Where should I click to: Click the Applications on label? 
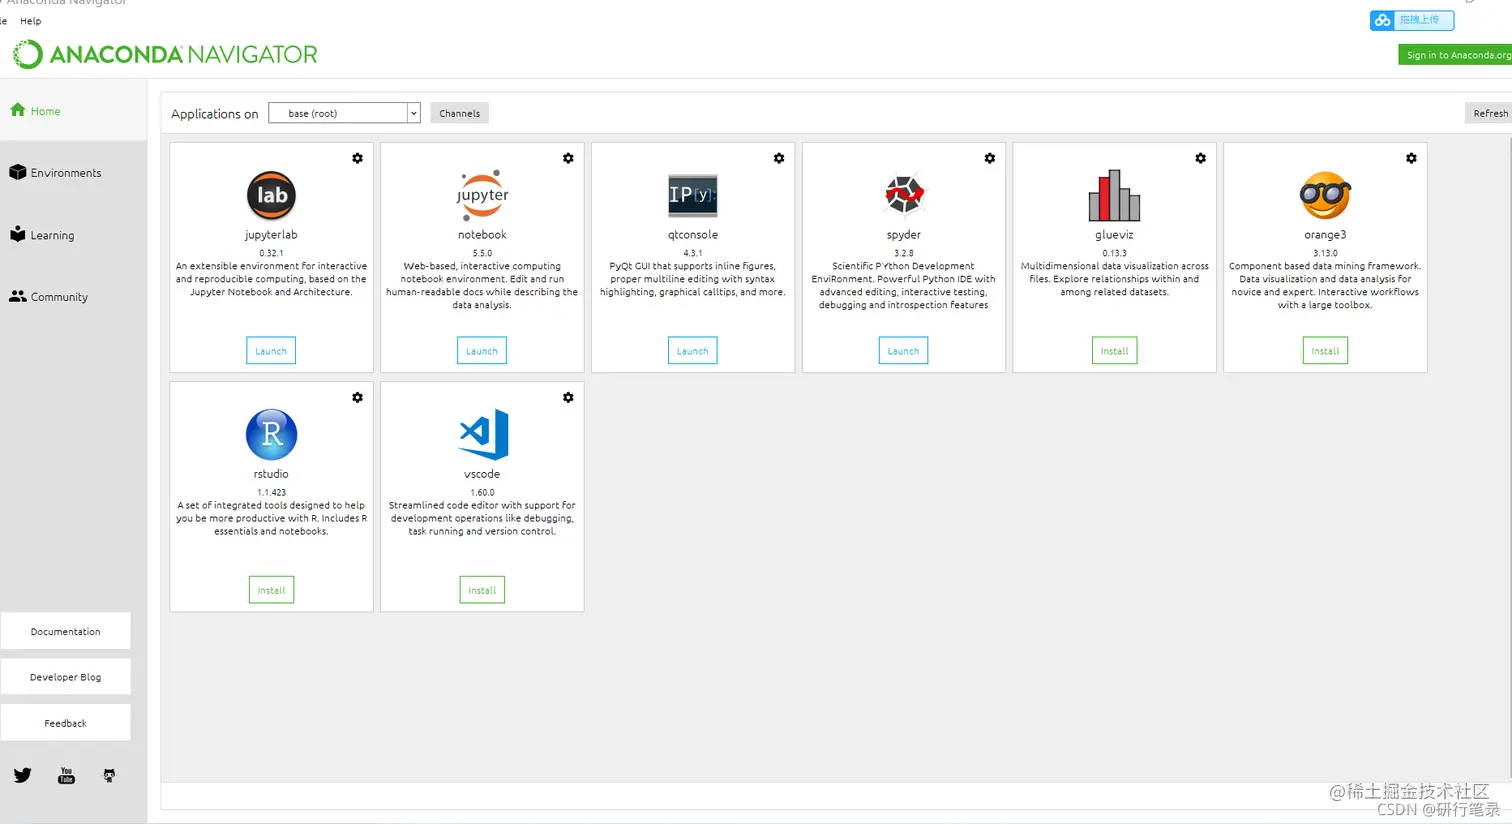[214, 114]
